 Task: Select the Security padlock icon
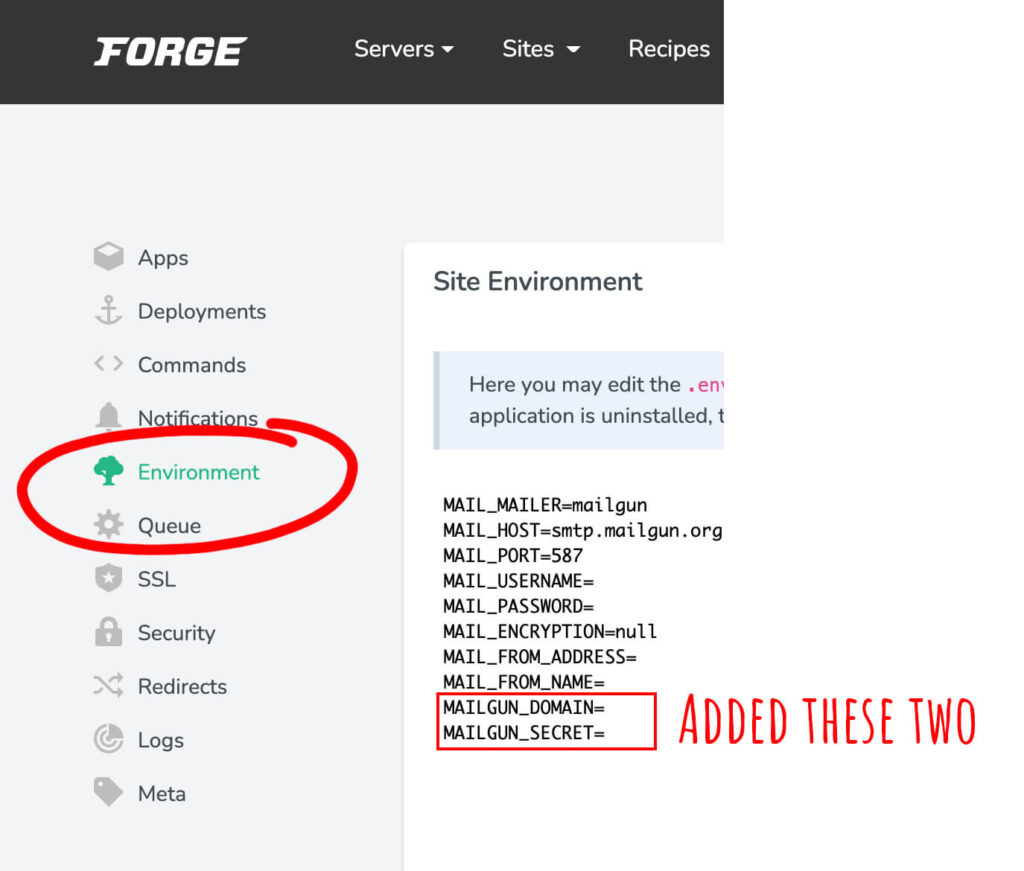click(x=108, y=632)
